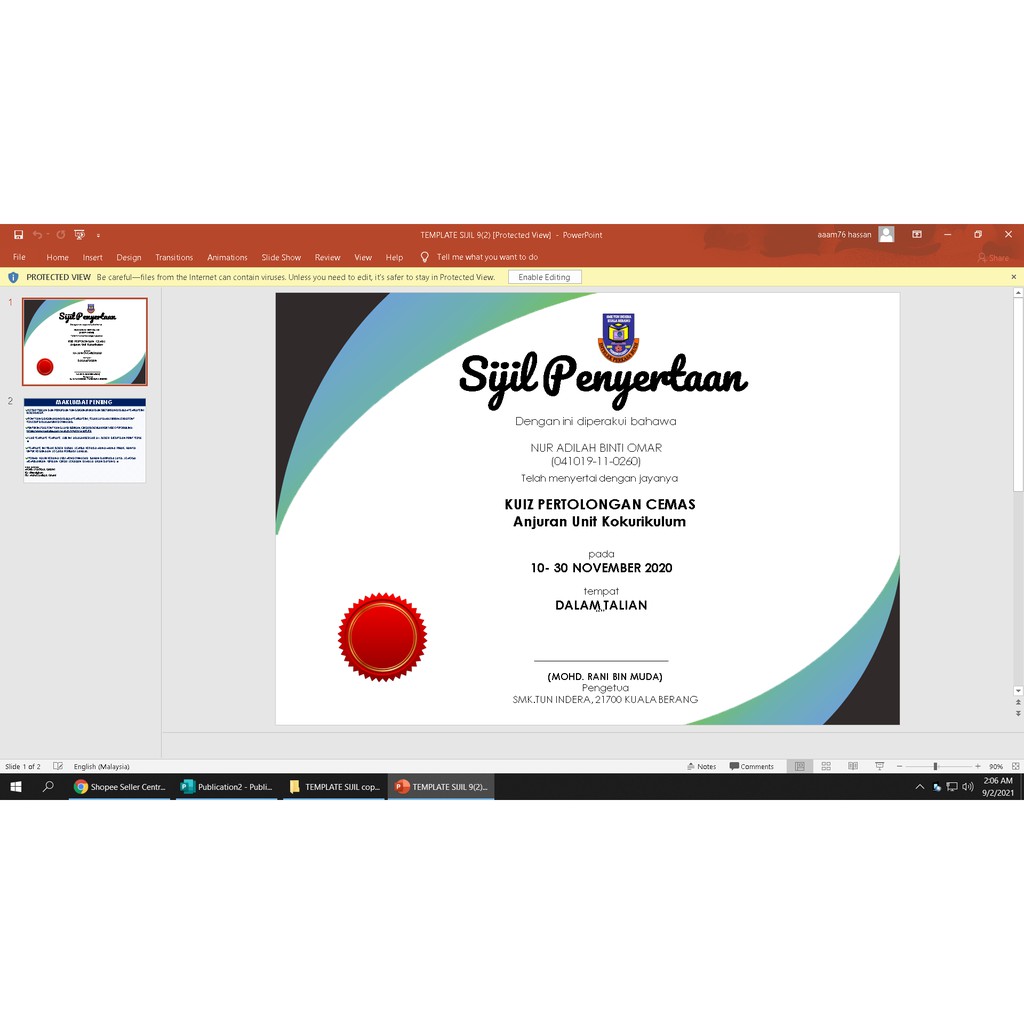The image size is (1024, 1024).
Task: Start Slide Show from status bar
Action: click(880, 766)
